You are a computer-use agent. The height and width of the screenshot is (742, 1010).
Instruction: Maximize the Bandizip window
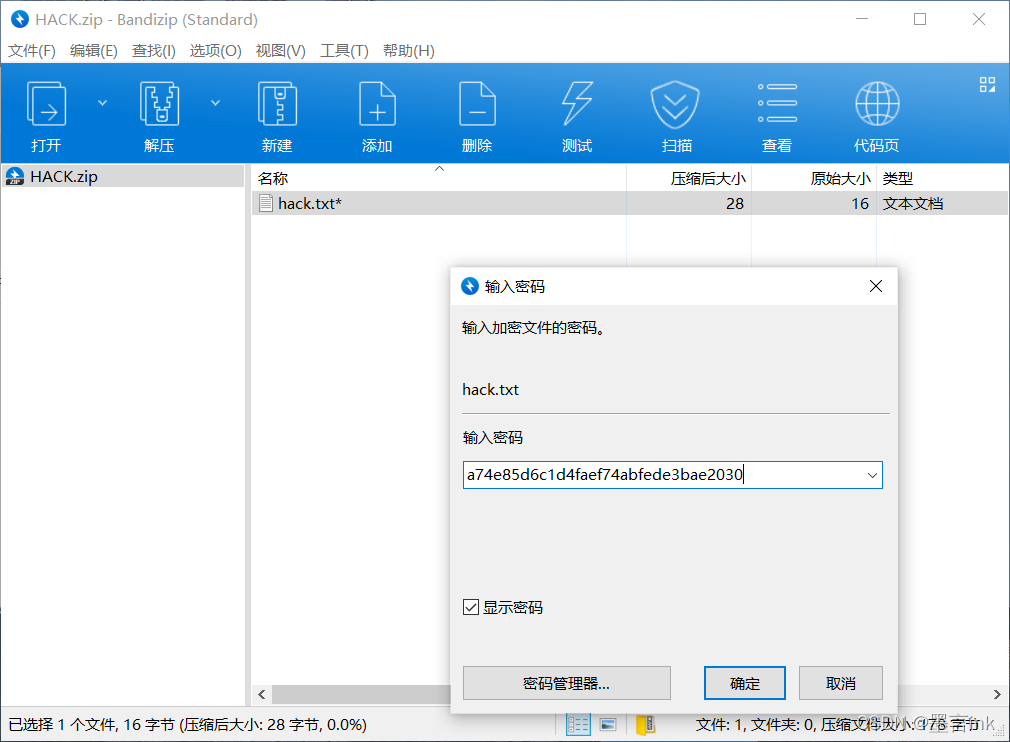tap(920, 19)
